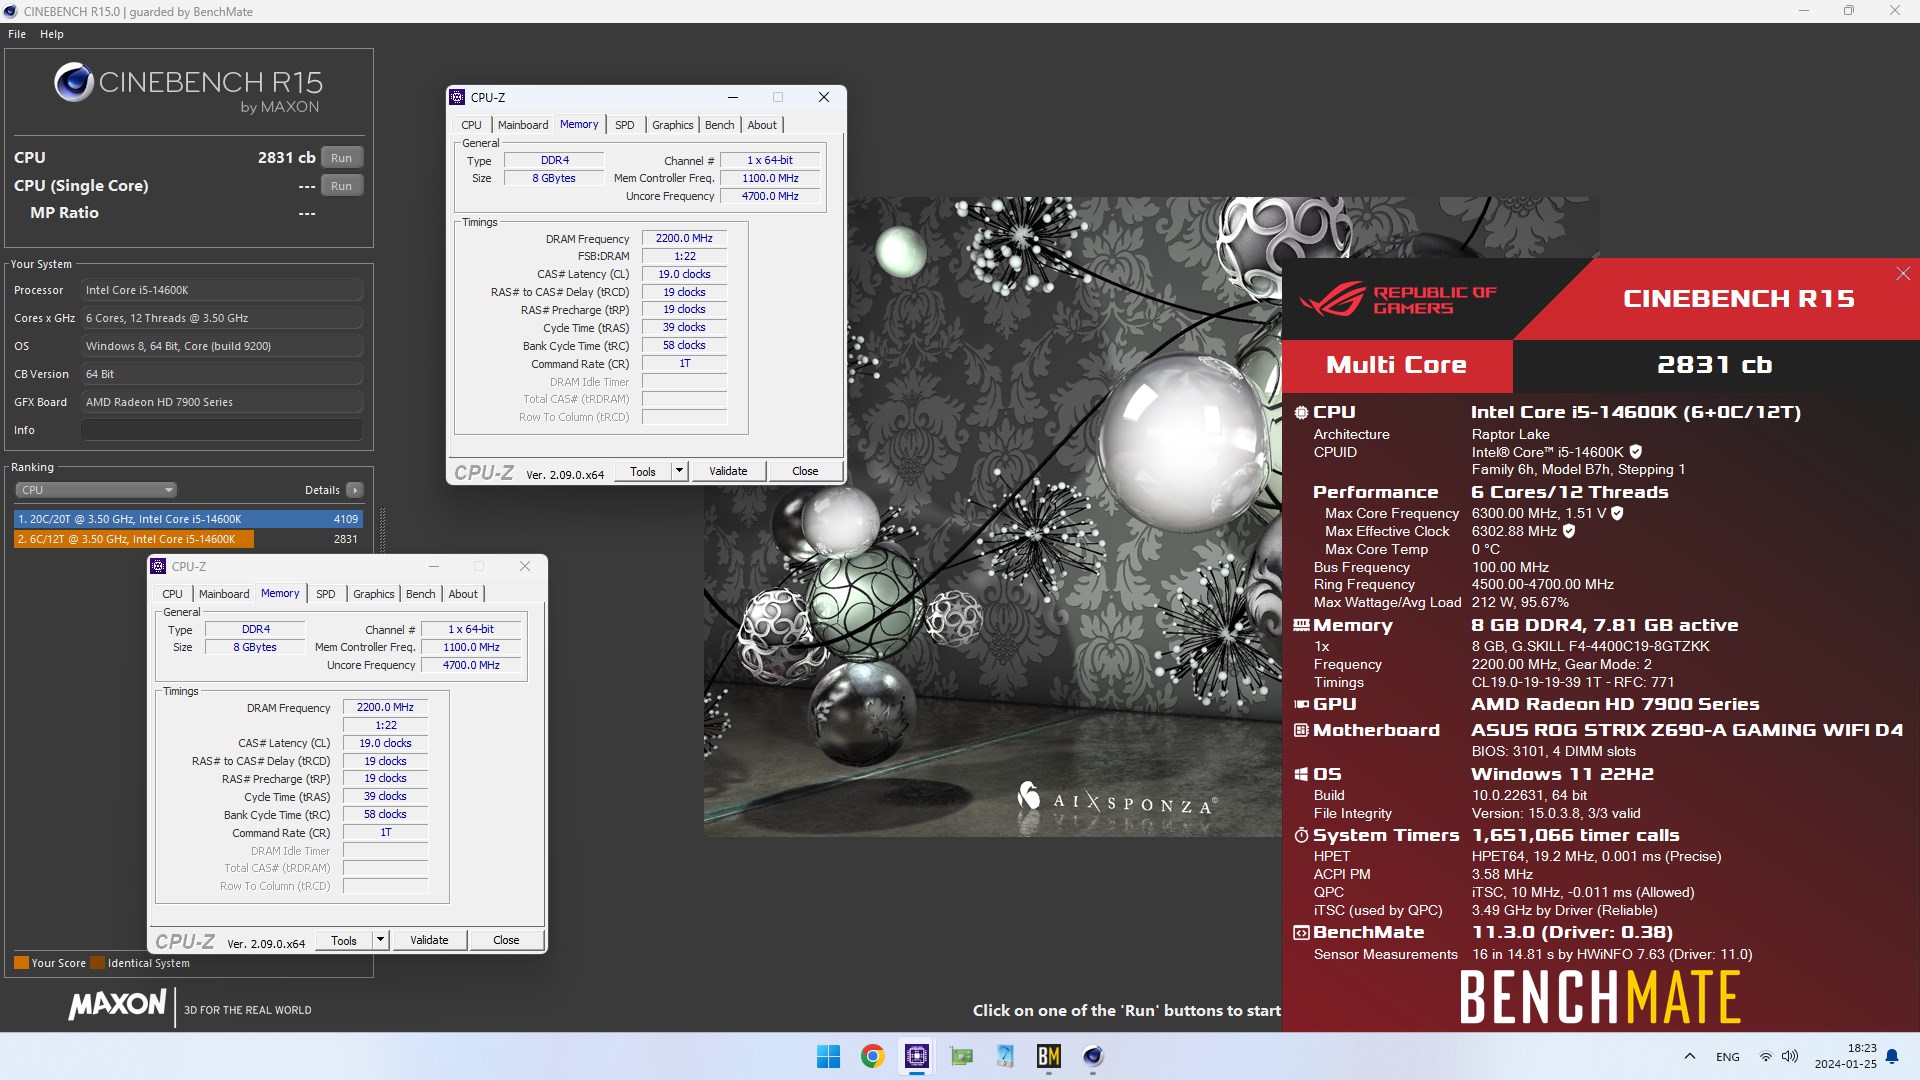Open the BenchMate taskbar icon
The width and height of the screenshot is (1920, 1080).
[1048, 1056]
